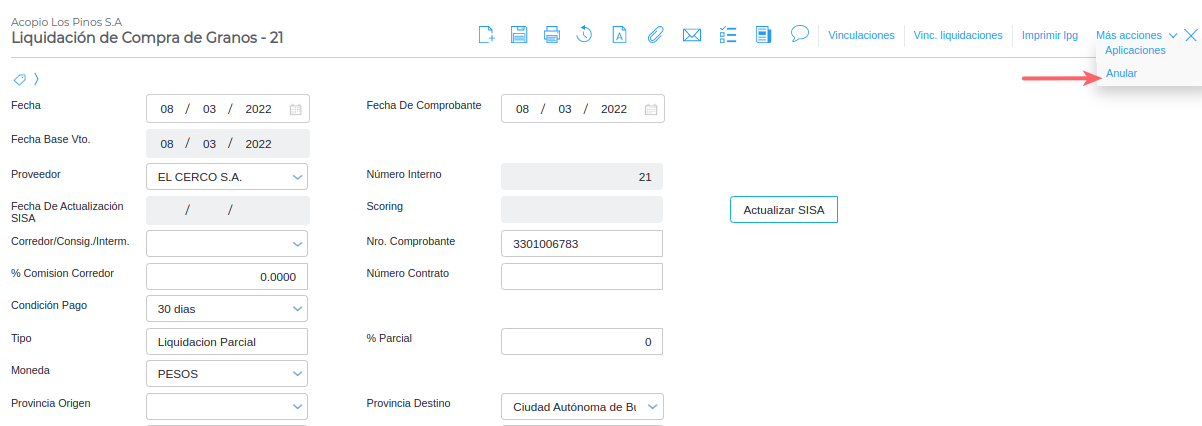Viewport: 1202px width, 426px height.
Task: Click the envelope email icon
Action: 691,35
